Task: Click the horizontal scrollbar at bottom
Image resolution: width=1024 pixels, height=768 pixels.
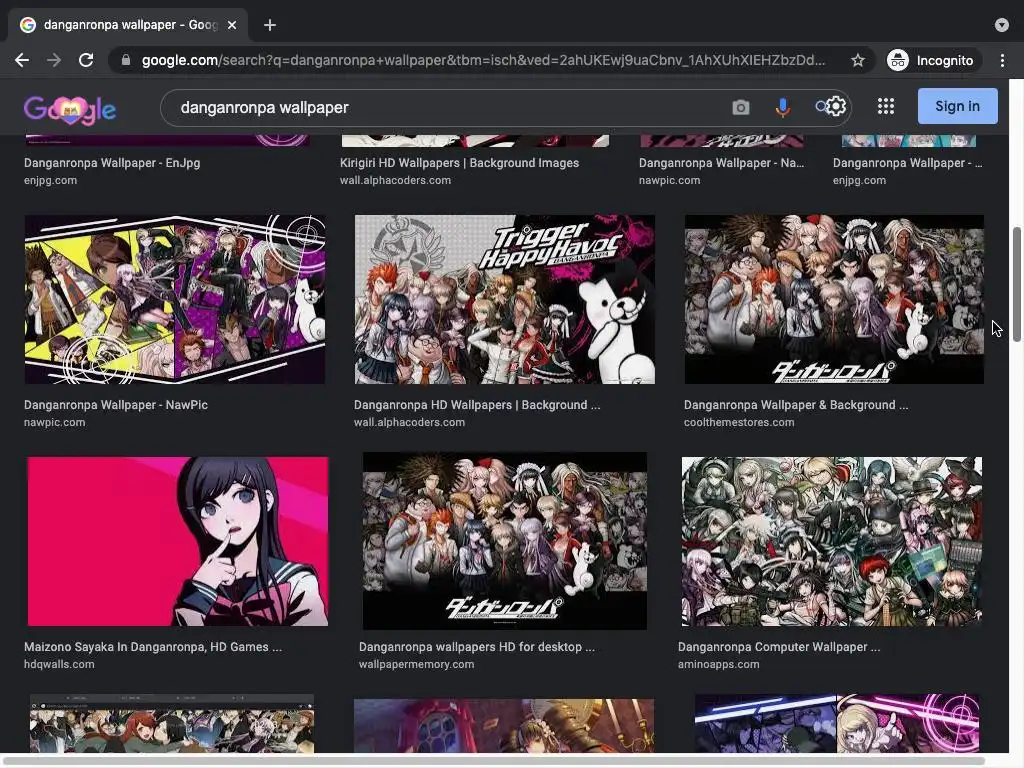Action: [495, 761]
